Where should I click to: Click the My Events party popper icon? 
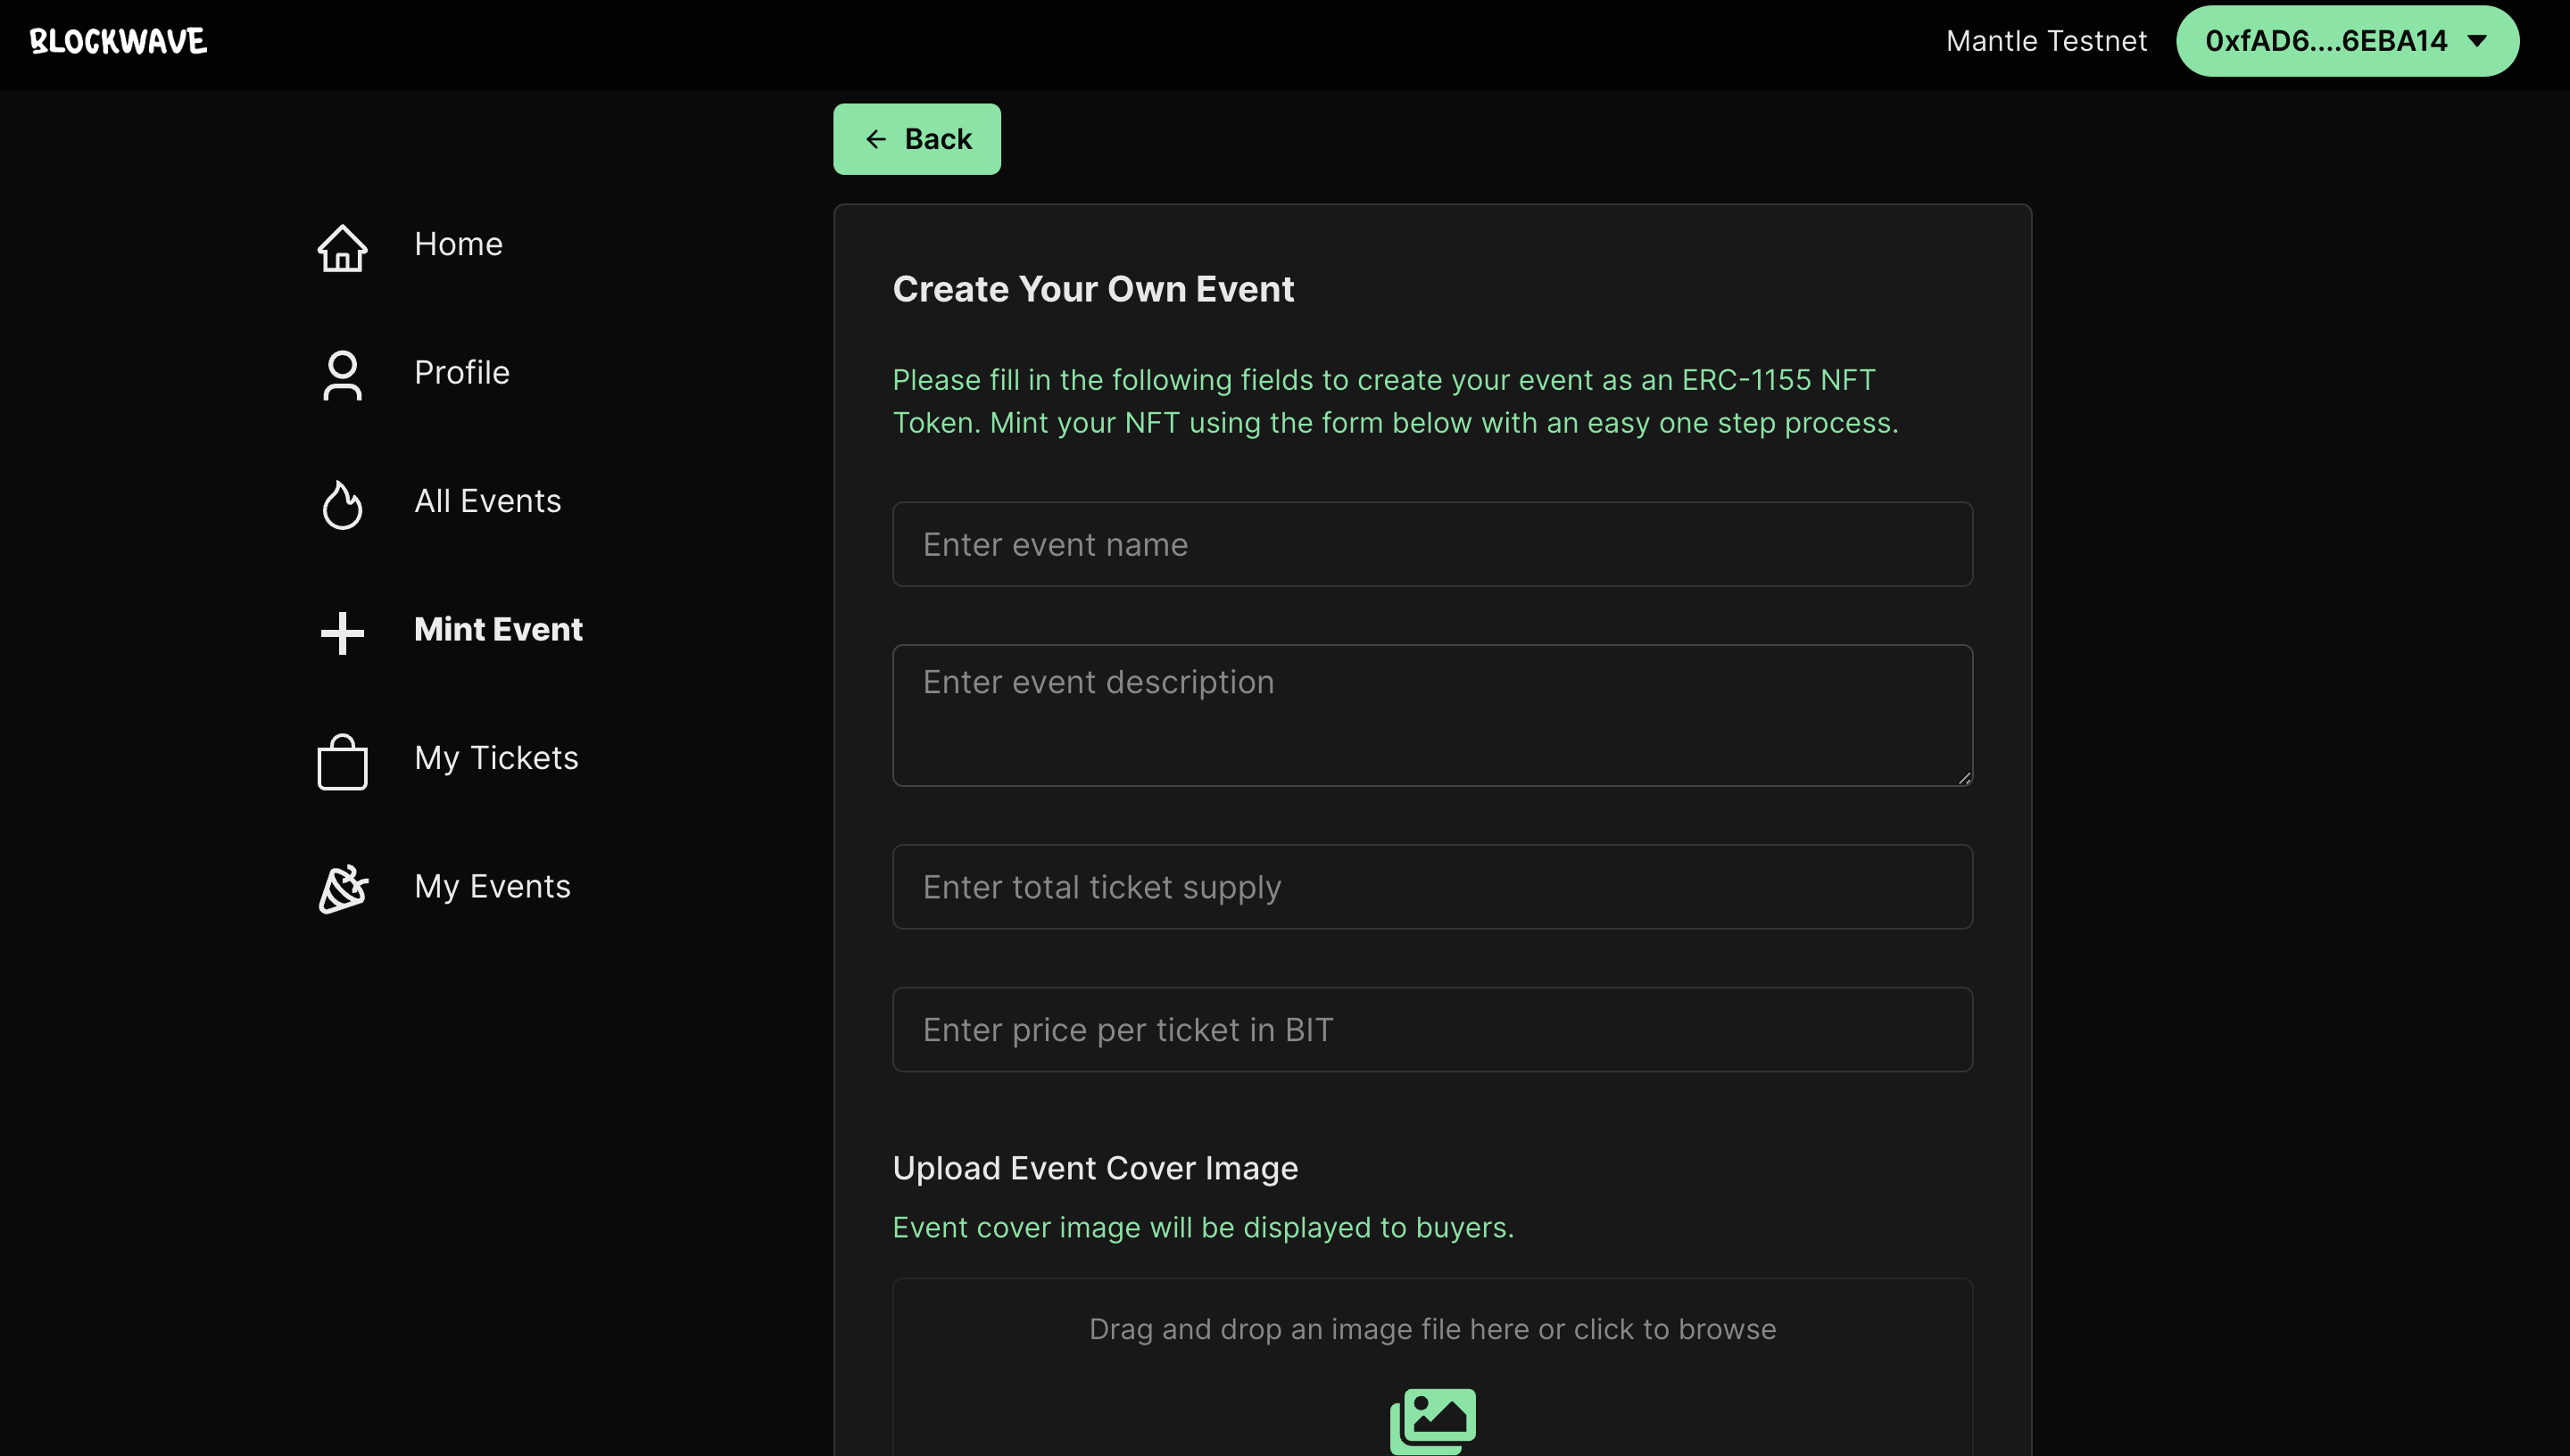coord(342,888)
